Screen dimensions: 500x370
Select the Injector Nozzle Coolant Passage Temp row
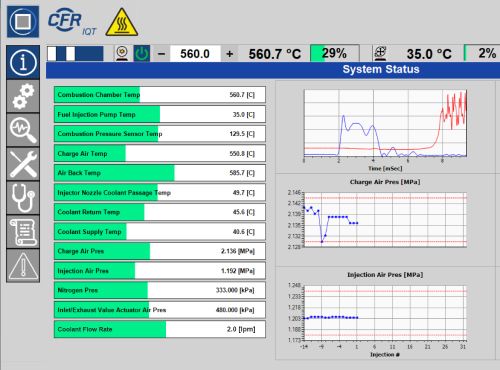click(160, 192)
